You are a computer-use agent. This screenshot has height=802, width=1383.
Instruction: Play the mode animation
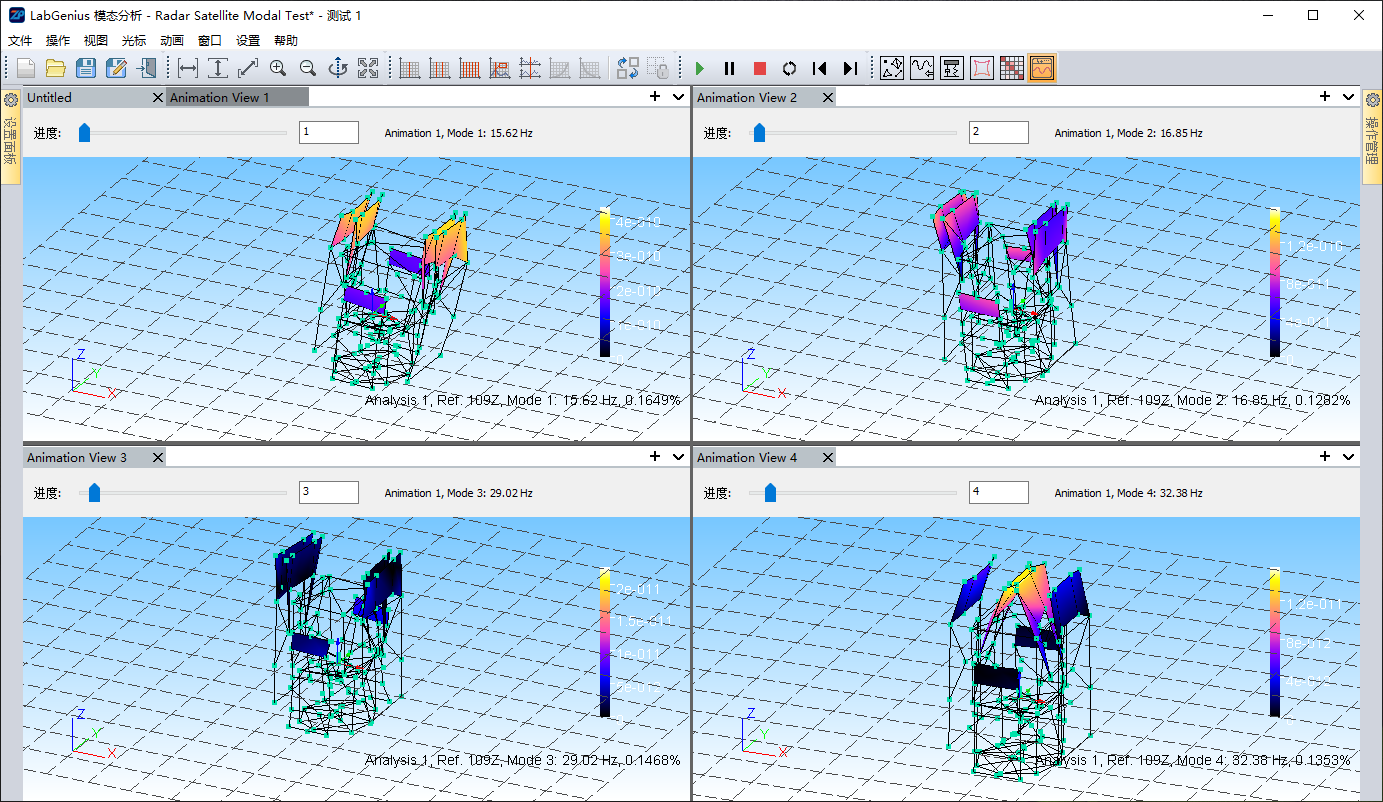[x=700, y=68]
